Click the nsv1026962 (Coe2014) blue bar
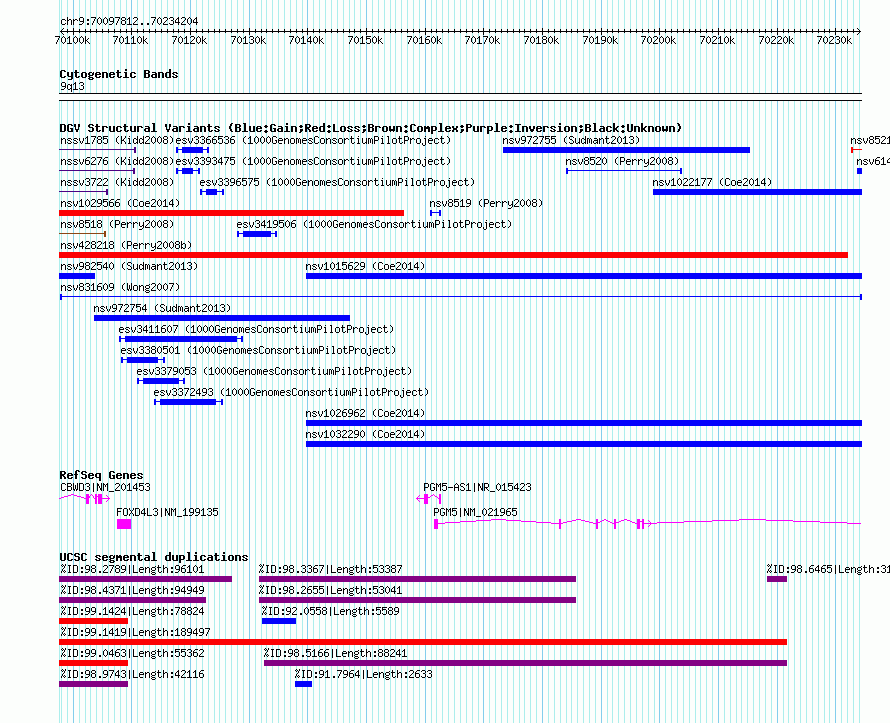This screenshot has width=890, height=723. 584,423
